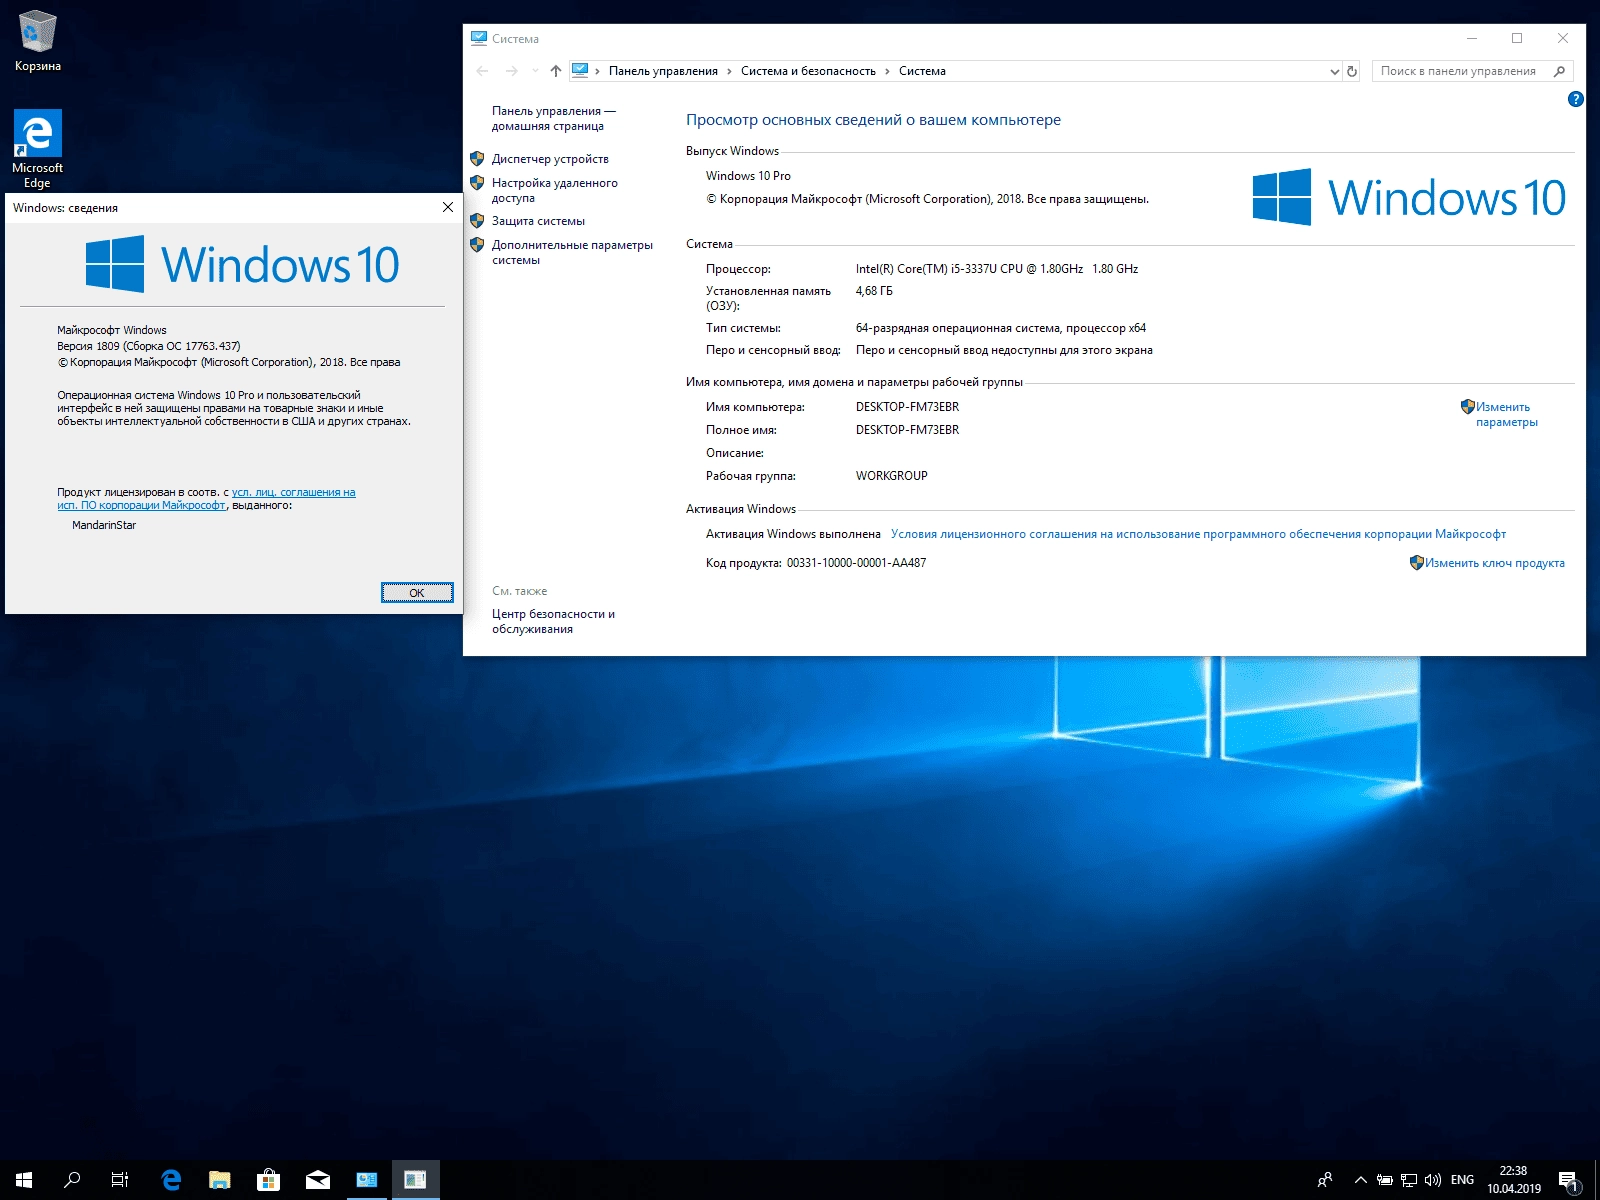Open the Microsoft license terms link in the System window
This screenshot has width=1600, height=1200.
click(1198, 534)
